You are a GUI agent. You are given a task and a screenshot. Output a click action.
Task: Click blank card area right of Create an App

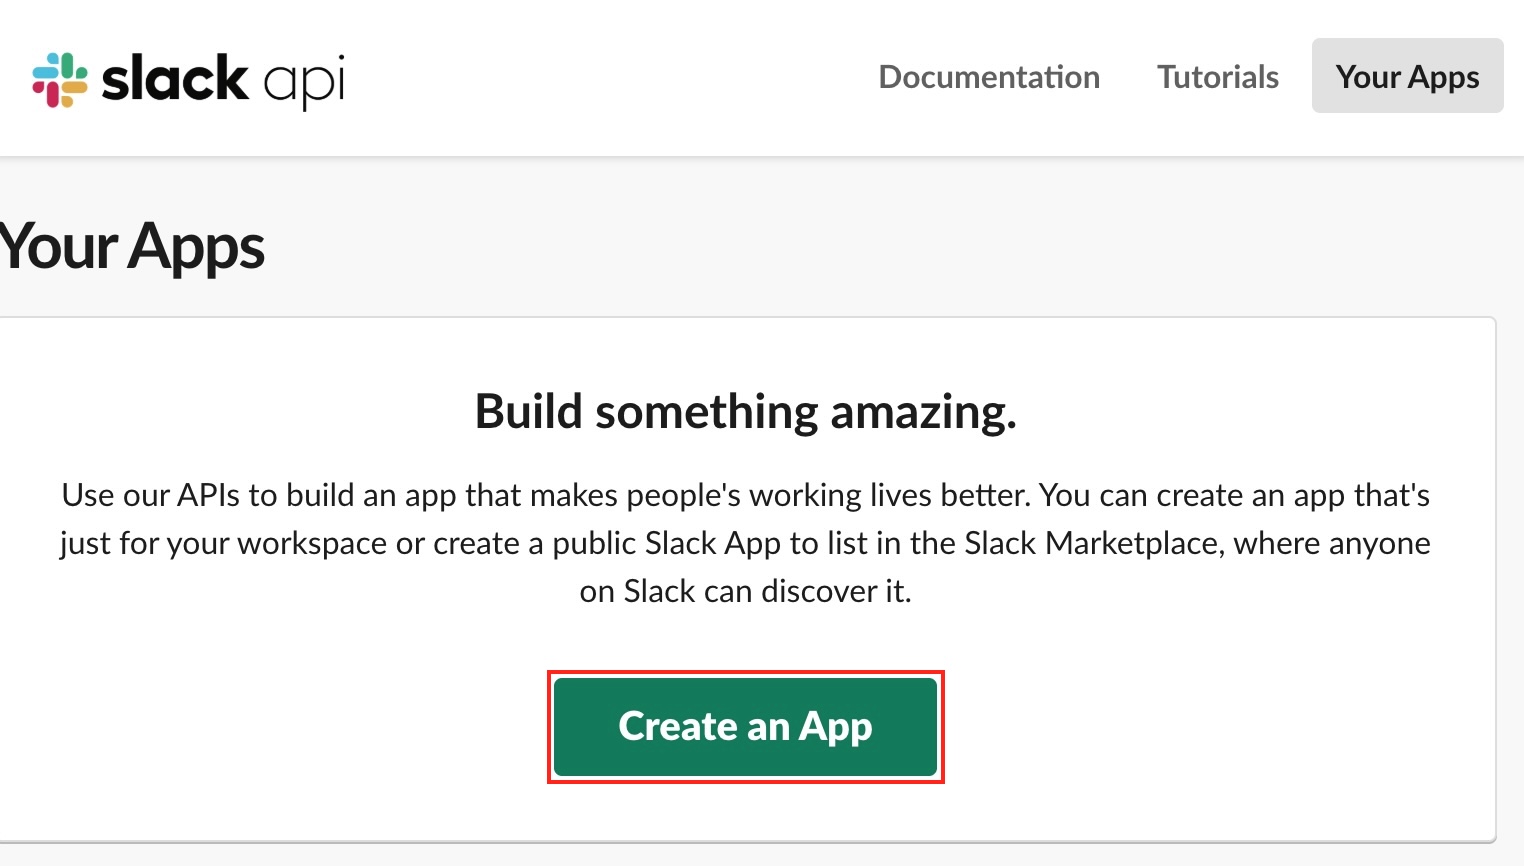point(1200,727)
